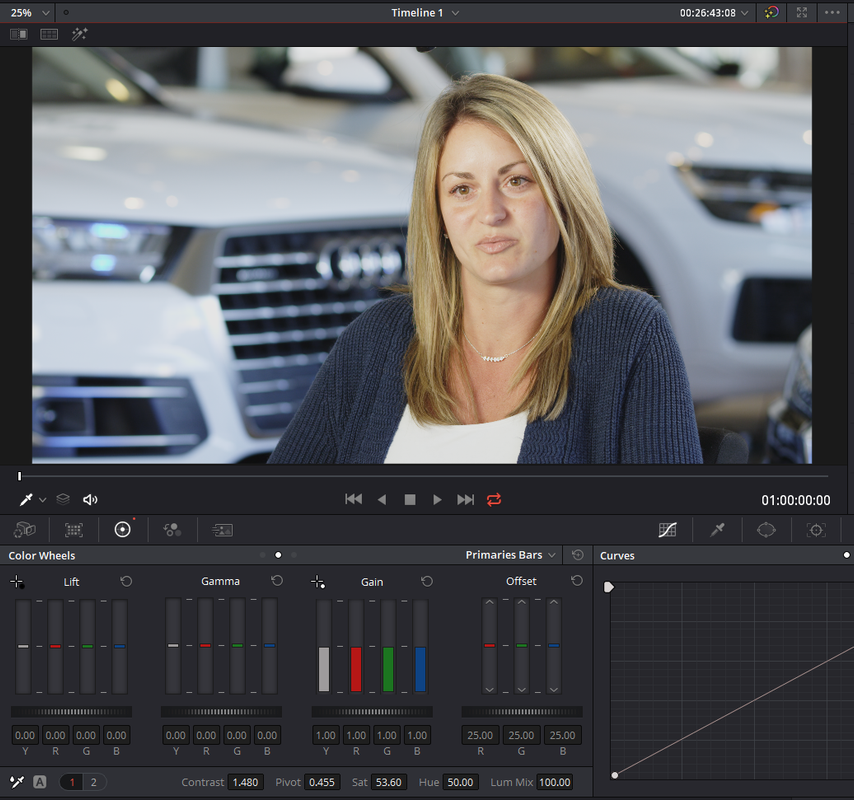Open the Color Match palette icon
This screenshot has height=800, width=854.
[x=74, y=529]
